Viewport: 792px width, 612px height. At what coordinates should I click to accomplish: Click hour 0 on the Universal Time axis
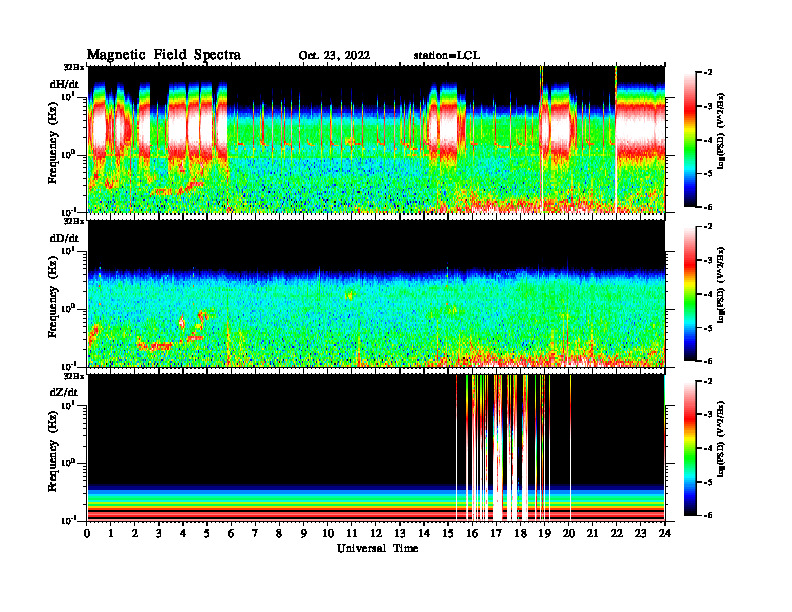[88, 533]
